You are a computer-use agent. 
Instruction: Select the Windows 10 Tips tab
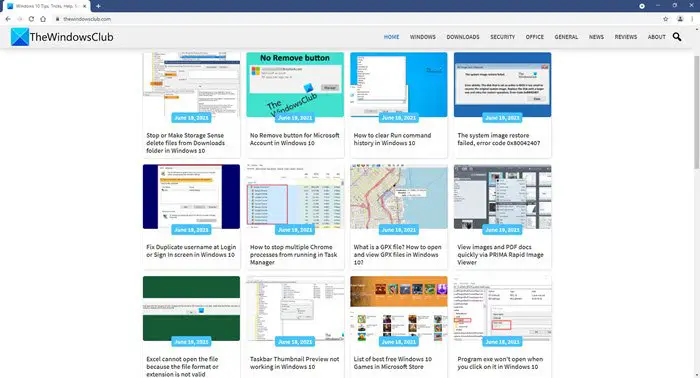pos(46,6)
